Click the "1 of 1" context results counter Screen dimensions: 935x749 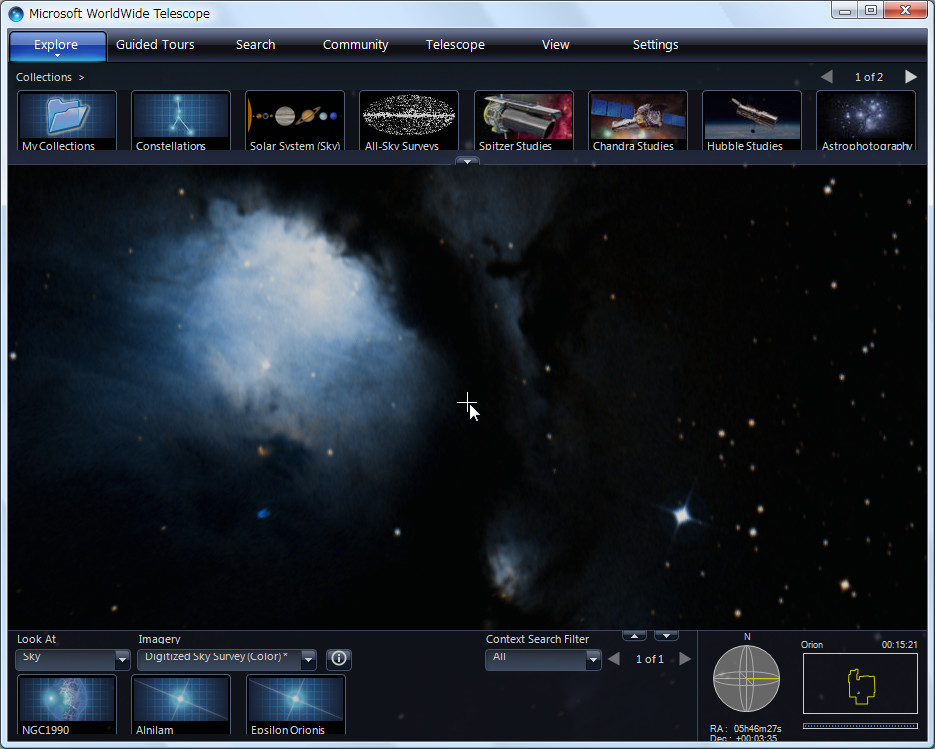tap(649, 659)
